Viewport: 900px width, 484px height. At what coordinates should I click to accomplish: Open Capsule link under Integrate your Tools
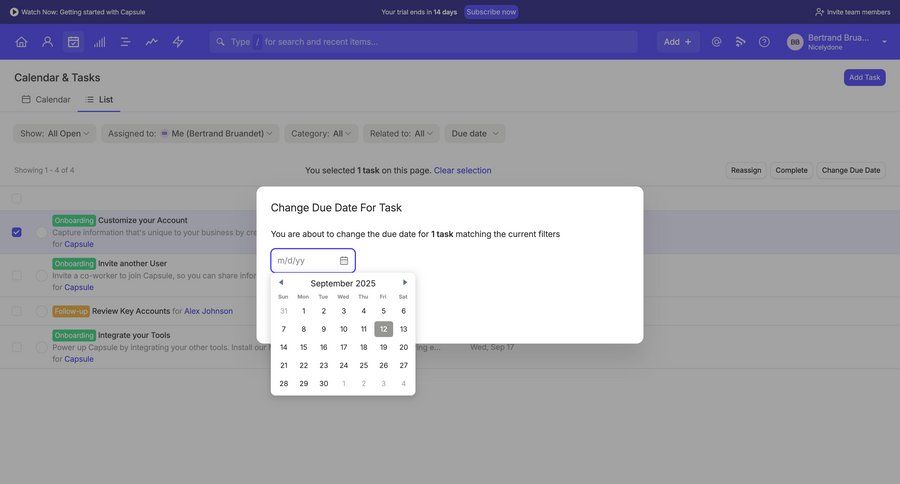pos(79,359)
